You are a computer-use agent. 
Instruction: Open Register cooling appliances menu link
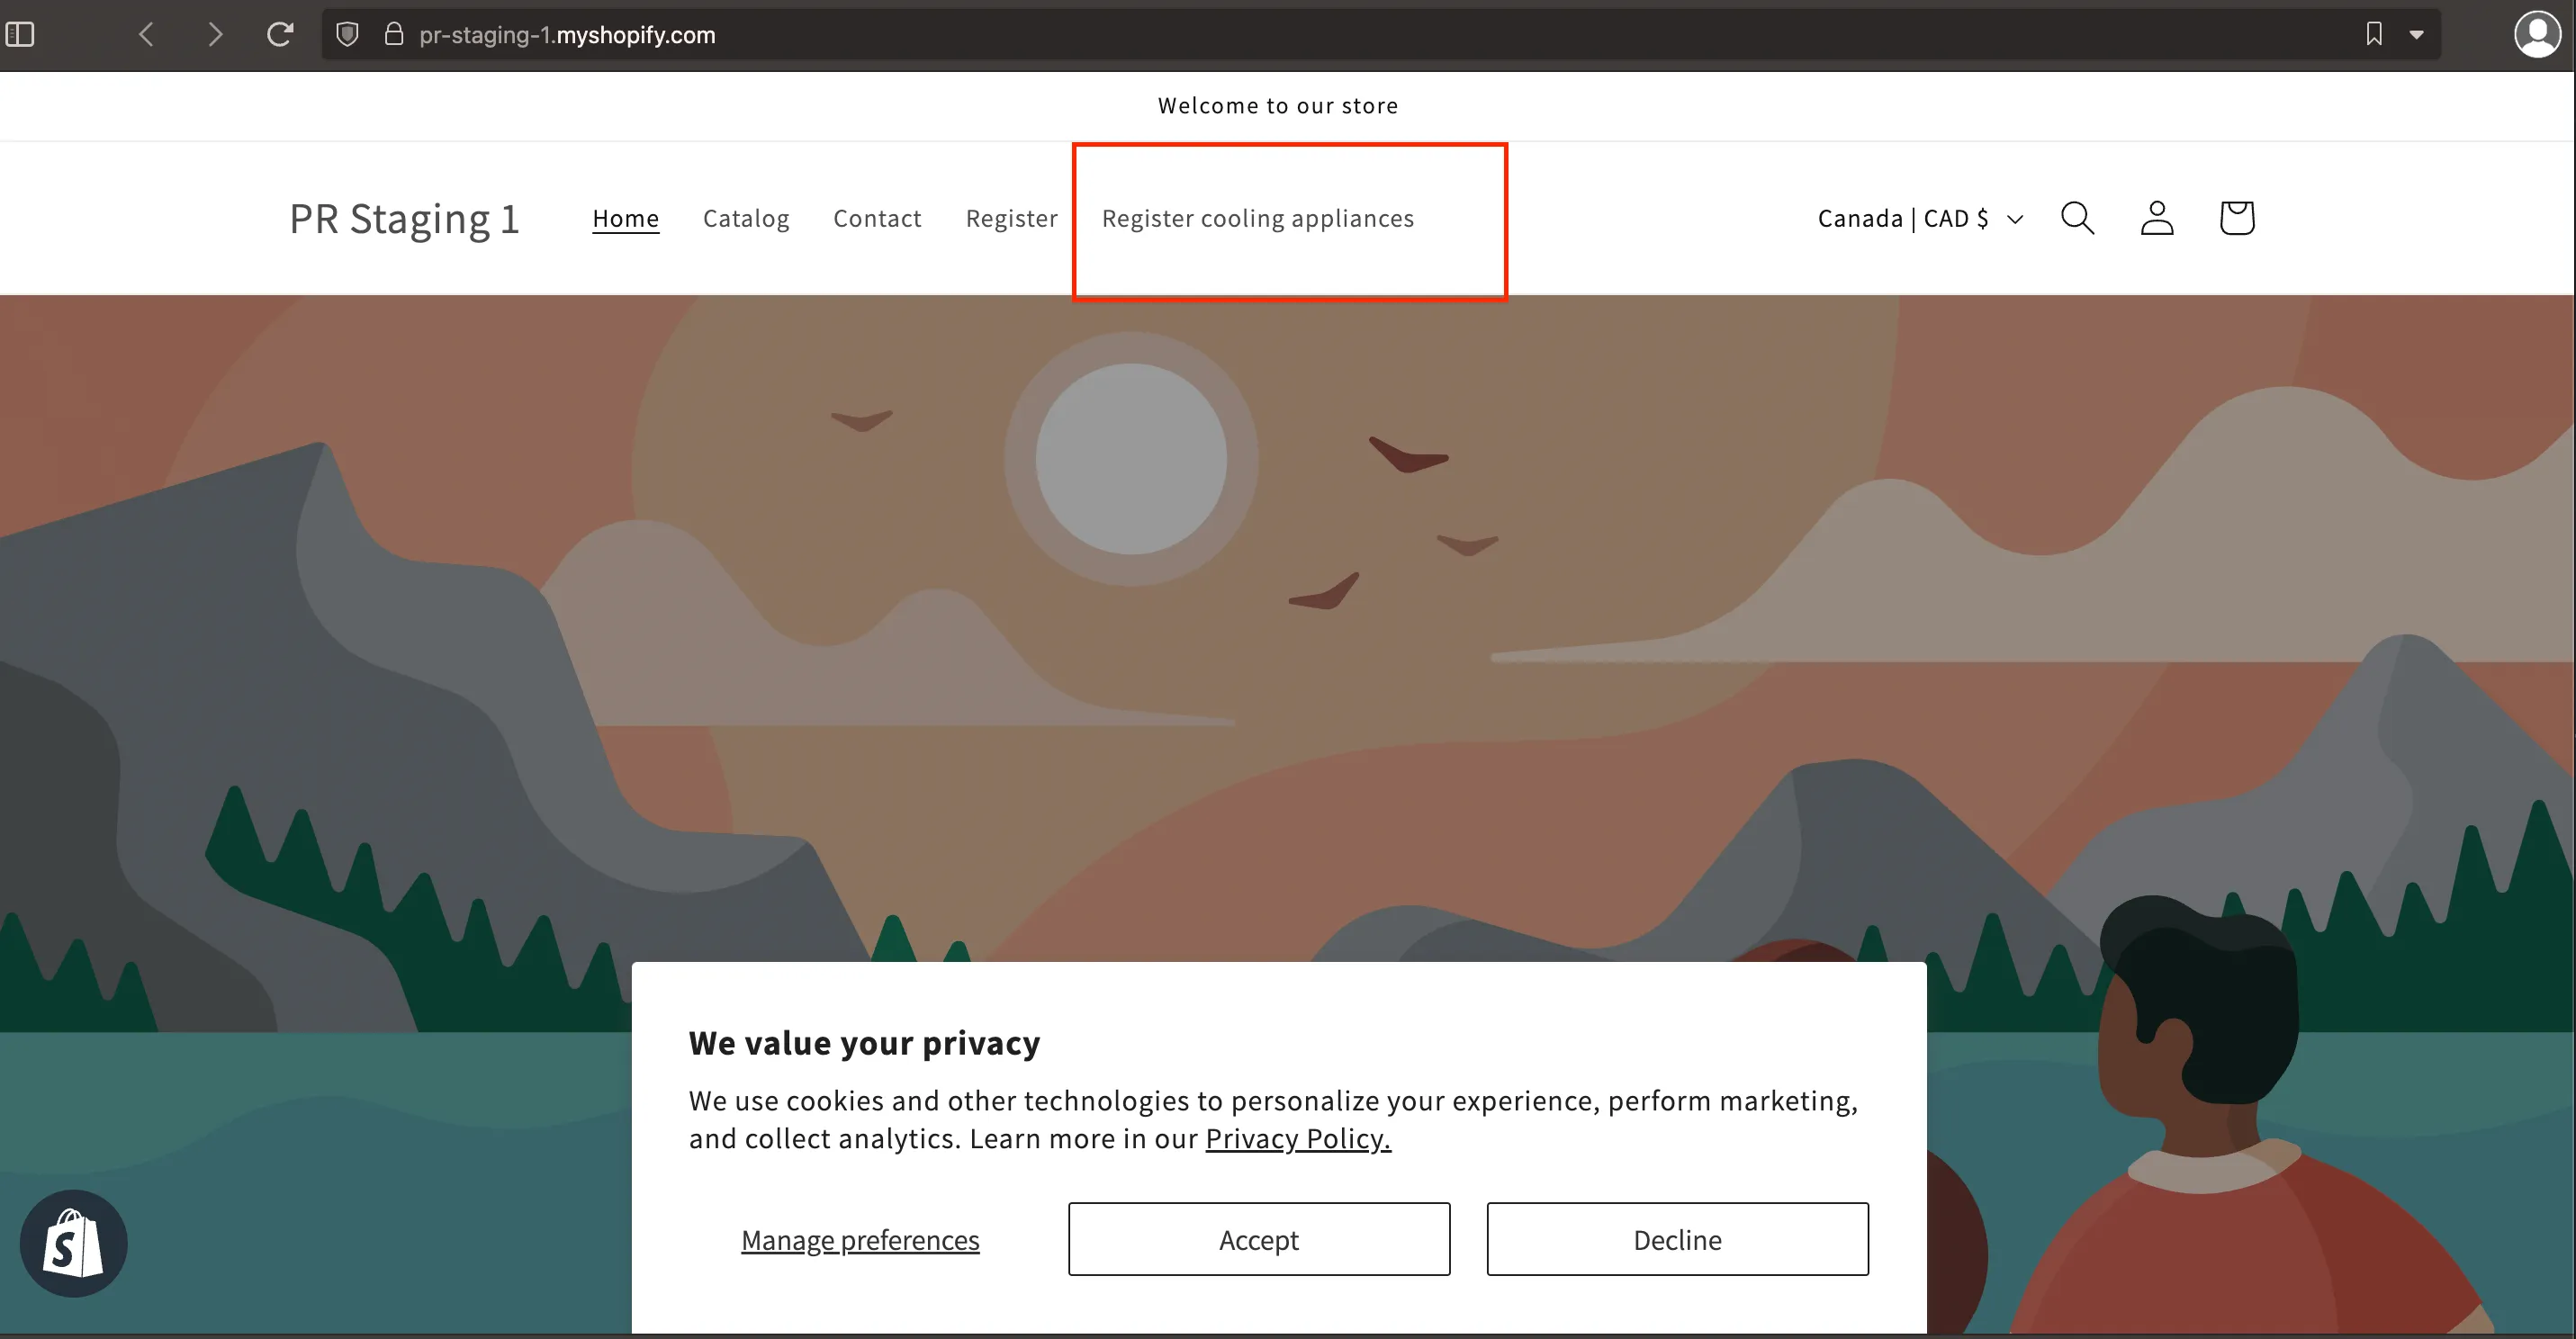(1258, 218)
